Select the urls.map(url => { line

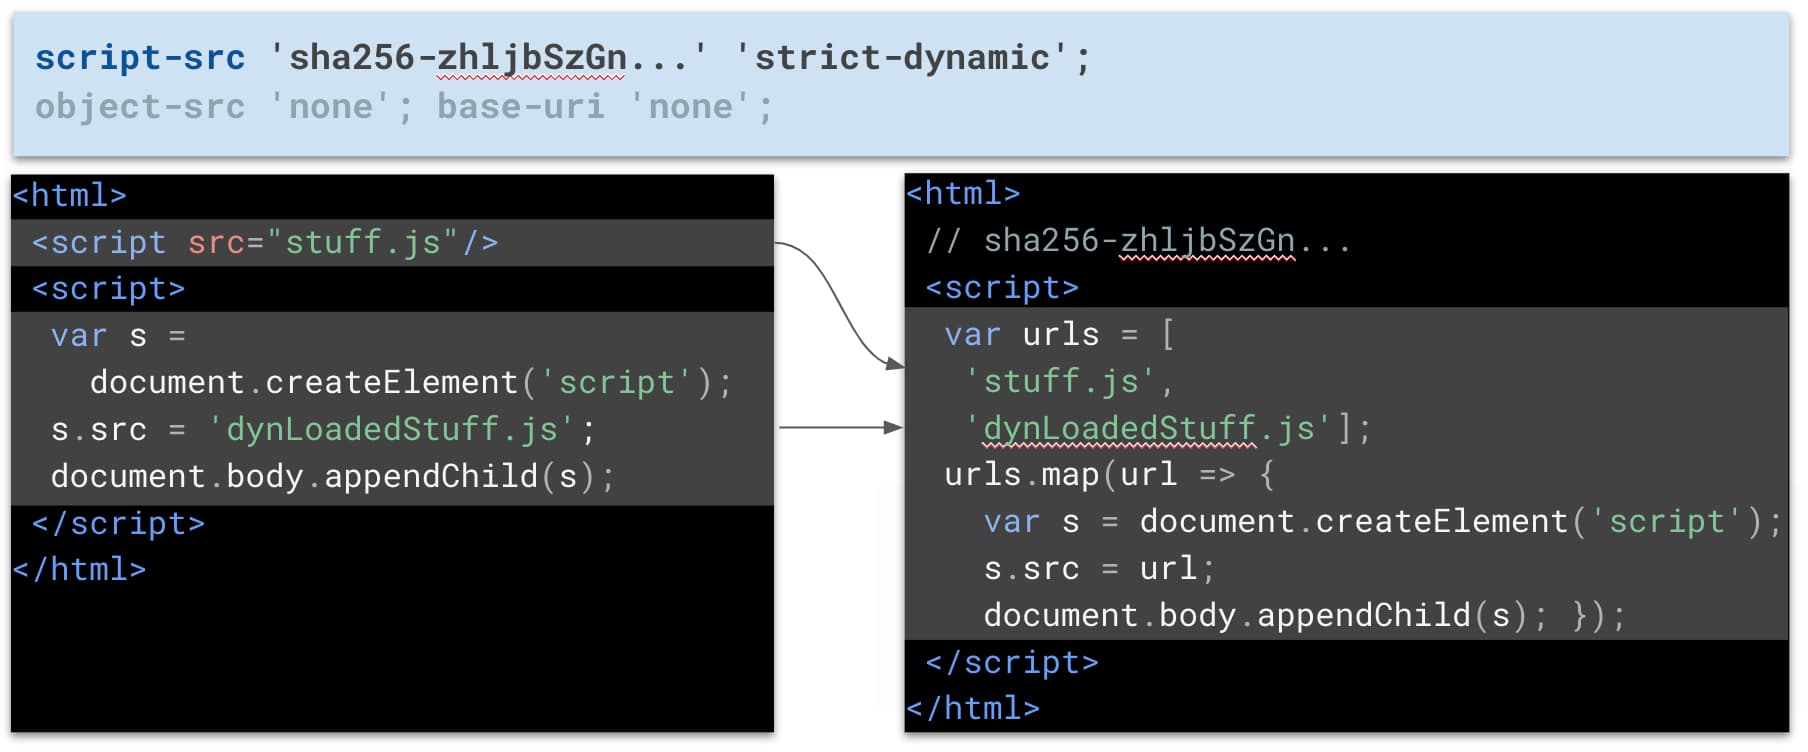(x=1108, y=475)
